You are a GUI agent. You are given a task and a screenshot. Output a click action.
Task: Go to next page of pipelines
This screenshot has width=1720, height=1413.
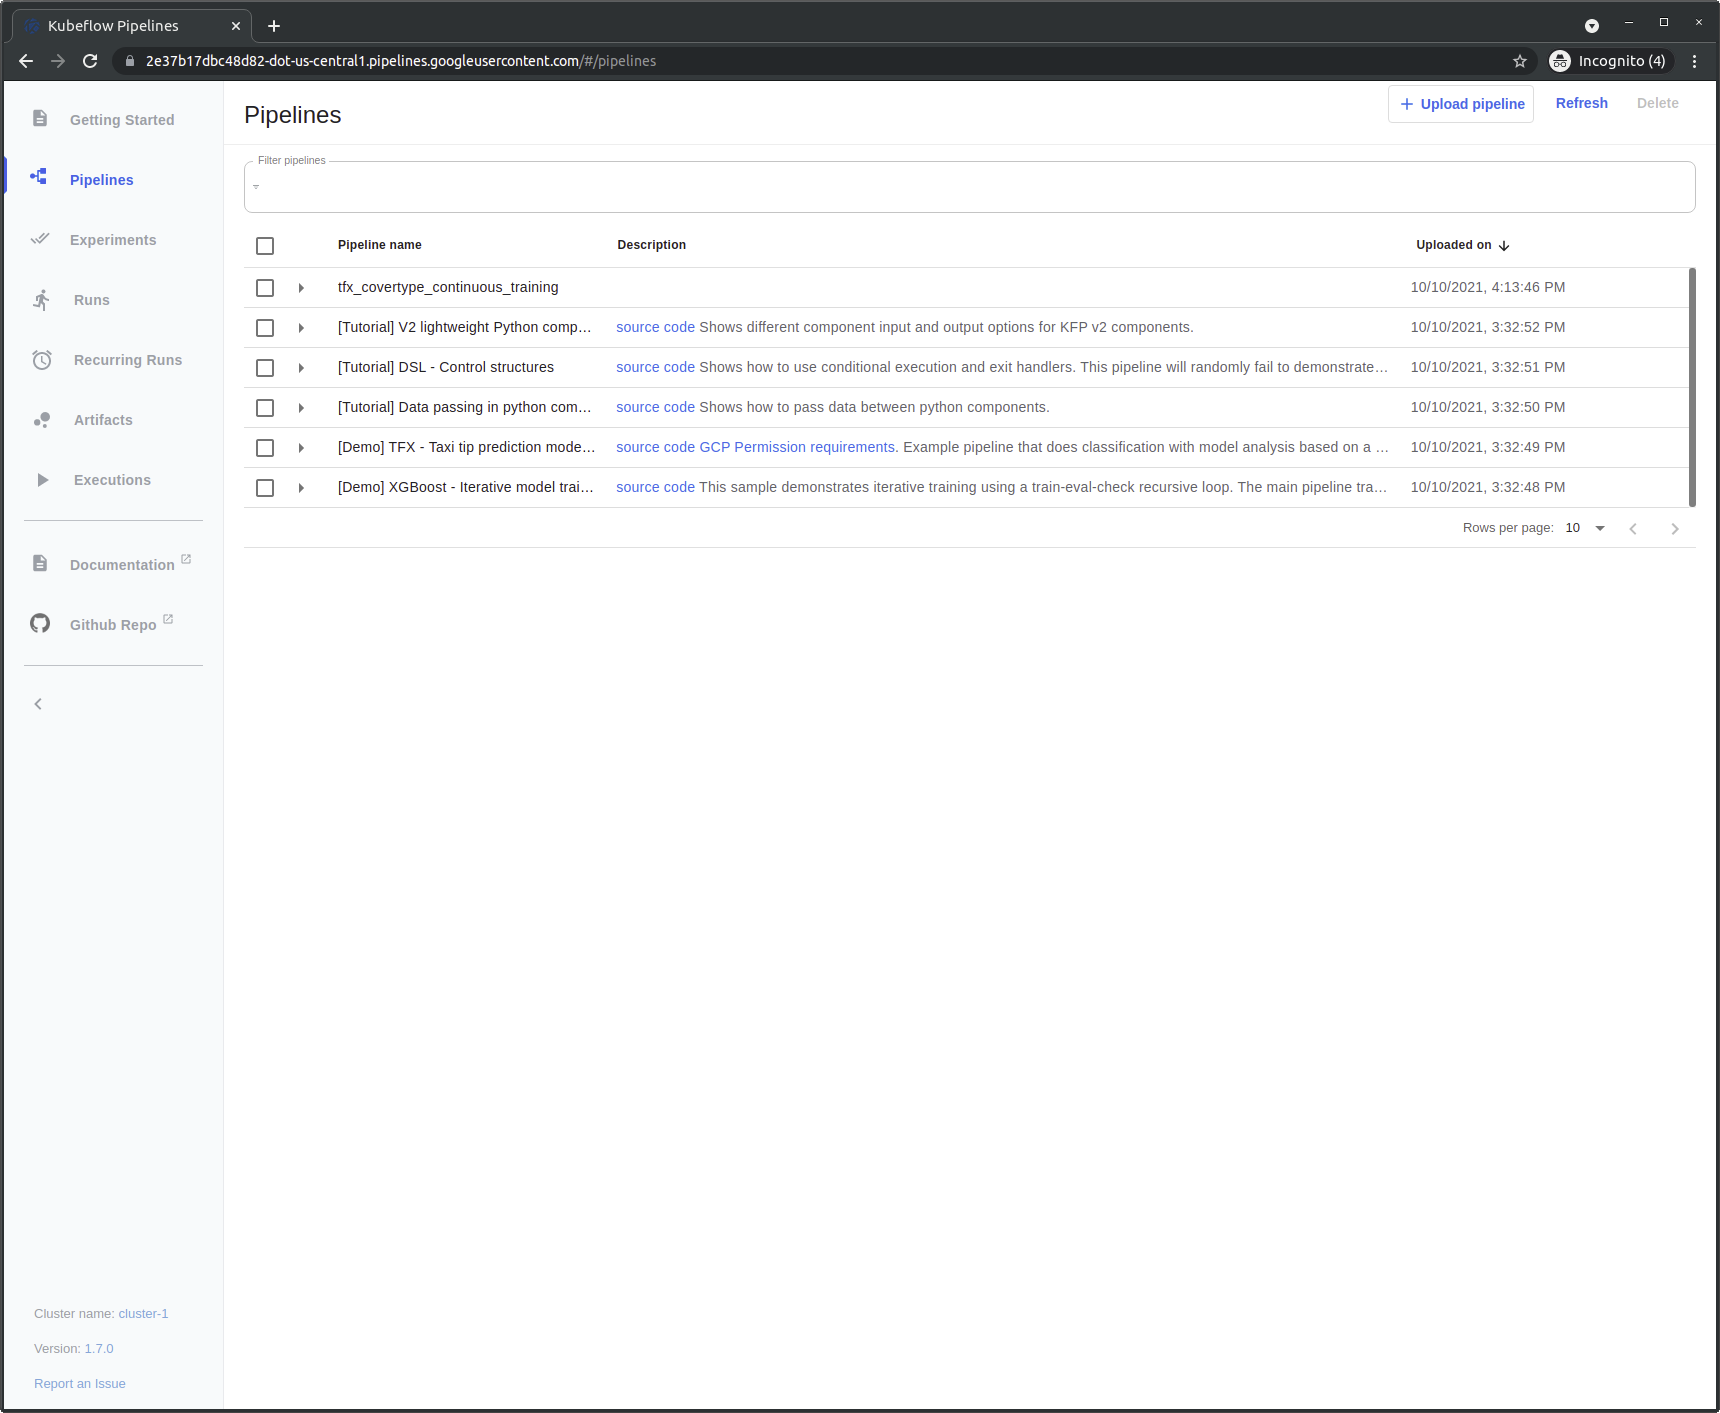tap(1675, 528)
